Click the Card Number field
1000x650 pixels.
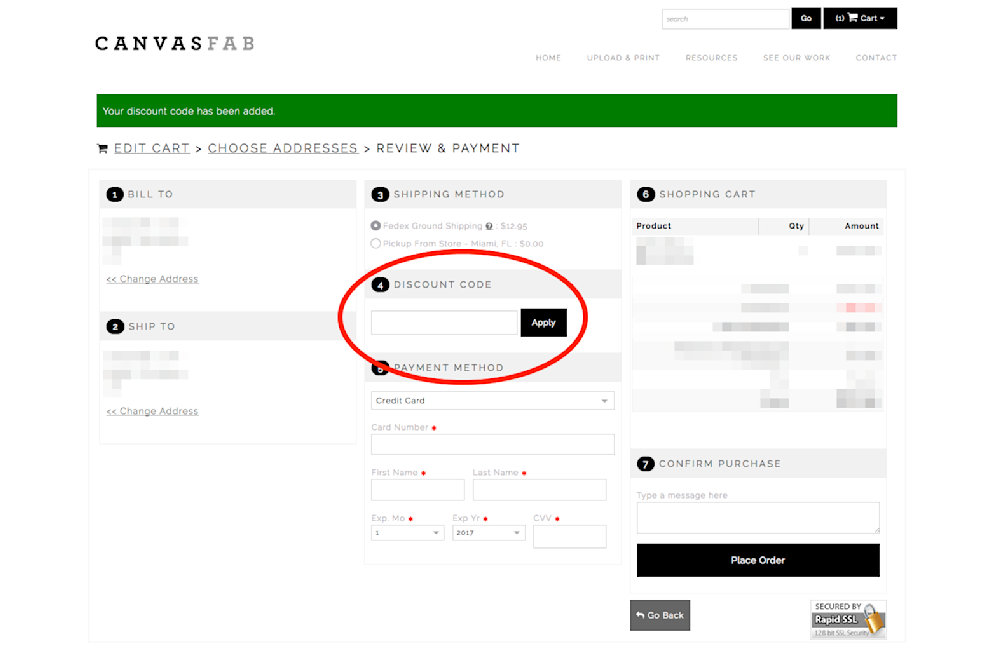click(x=492, y=445)
